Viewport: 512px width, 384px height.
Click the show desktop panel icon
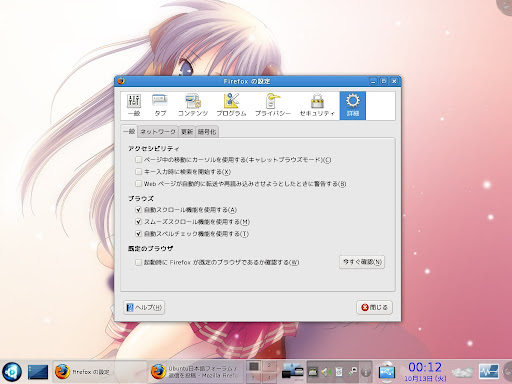point(38,372)
